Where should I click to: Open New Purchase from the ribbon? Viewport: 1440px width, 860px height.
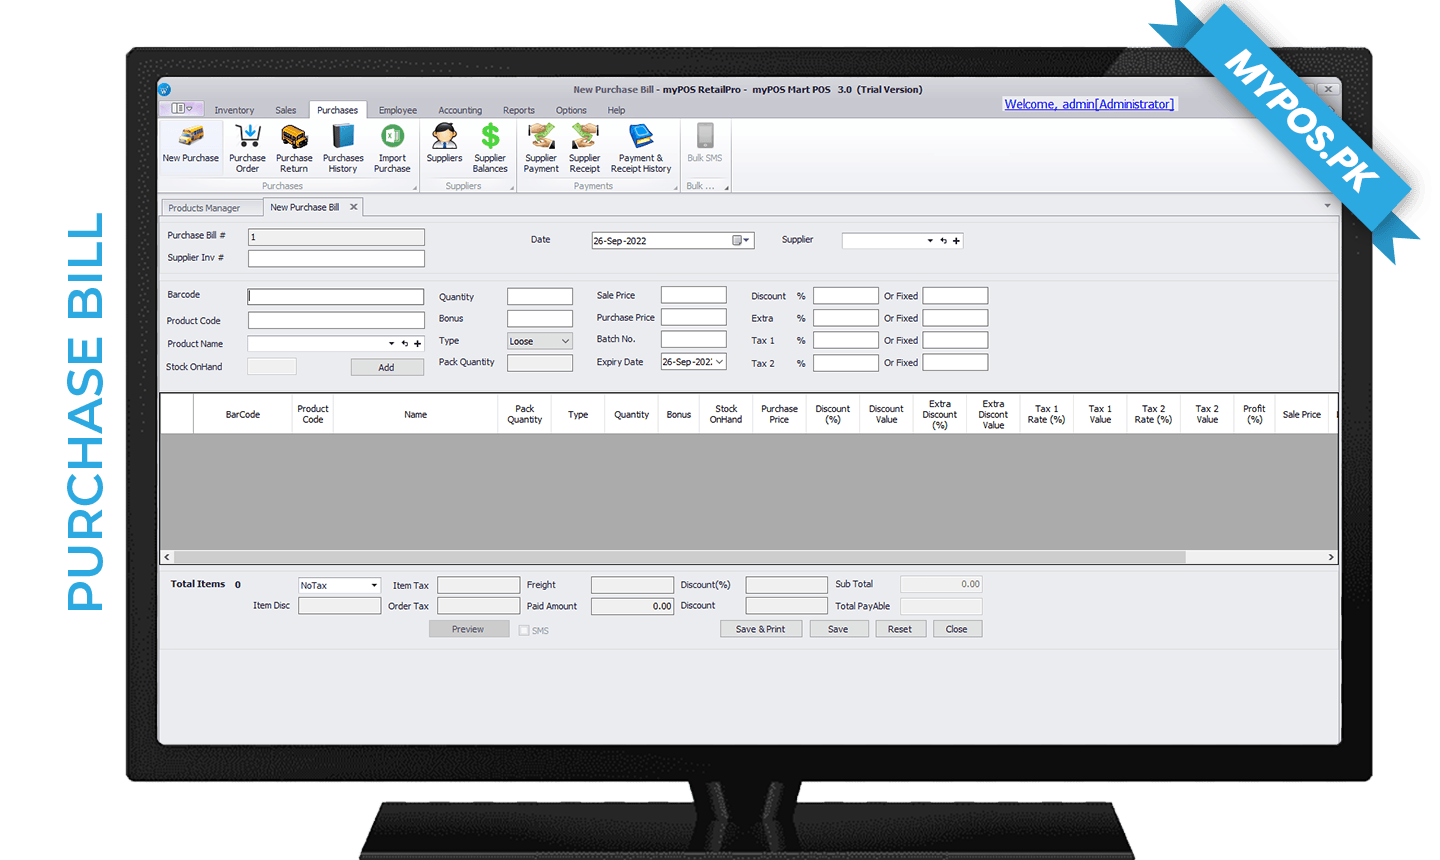coord(190,145)
